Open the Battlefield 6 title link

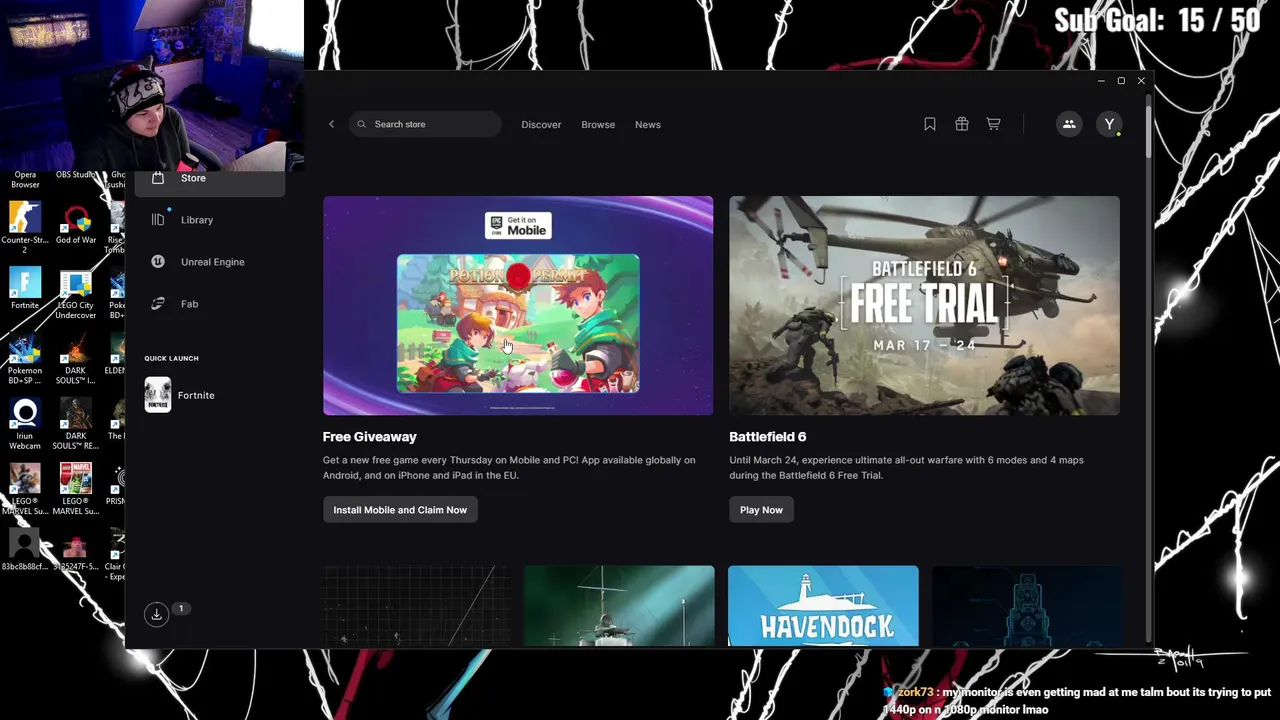[767, 437]
